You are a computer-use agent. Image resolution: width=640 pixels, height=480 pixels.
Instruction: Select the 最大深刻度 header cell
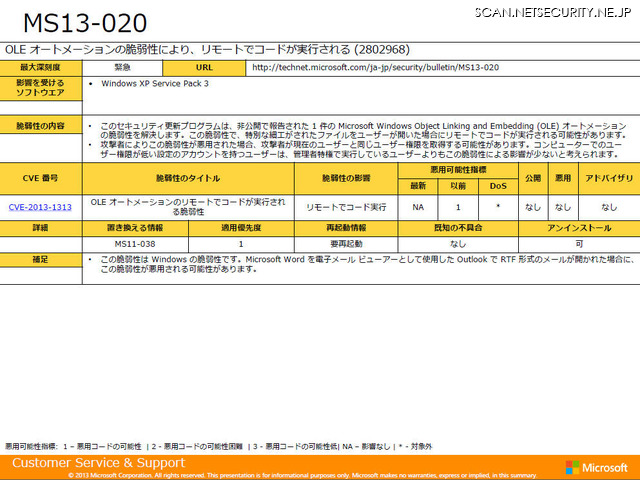41,67
